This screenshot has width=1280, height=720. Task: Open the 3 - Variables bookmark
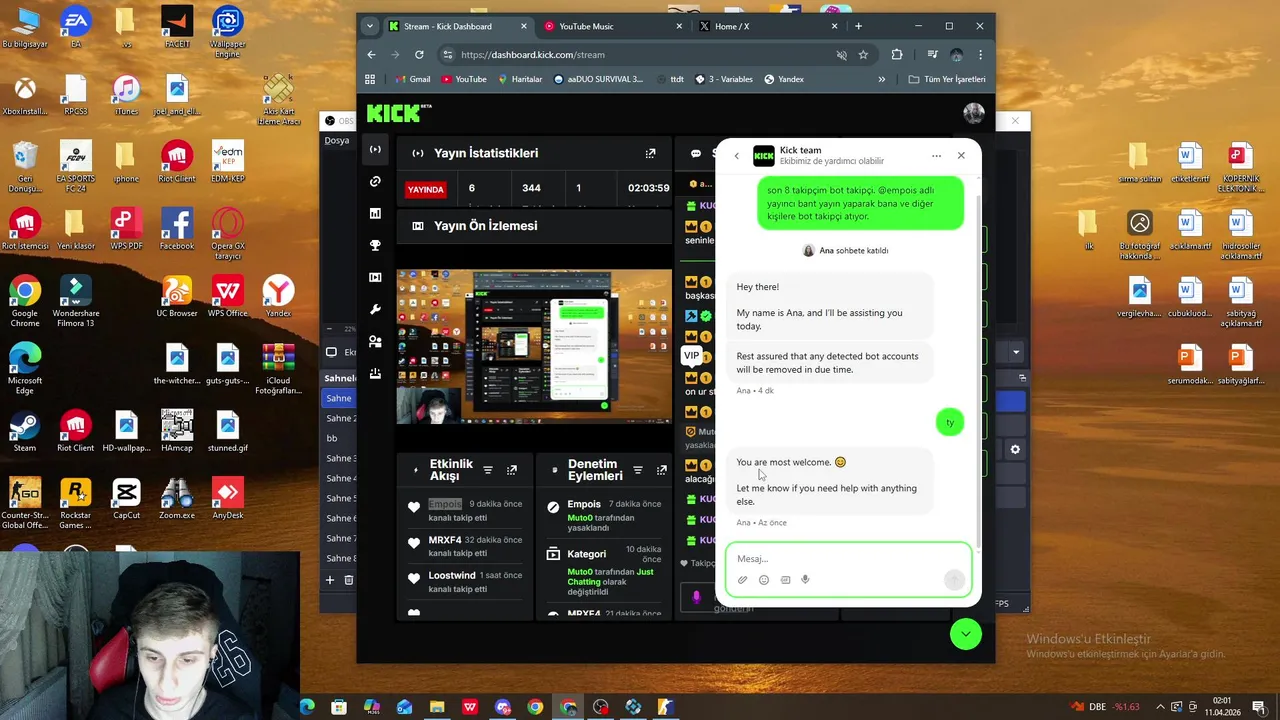click(x=723, y=79)
